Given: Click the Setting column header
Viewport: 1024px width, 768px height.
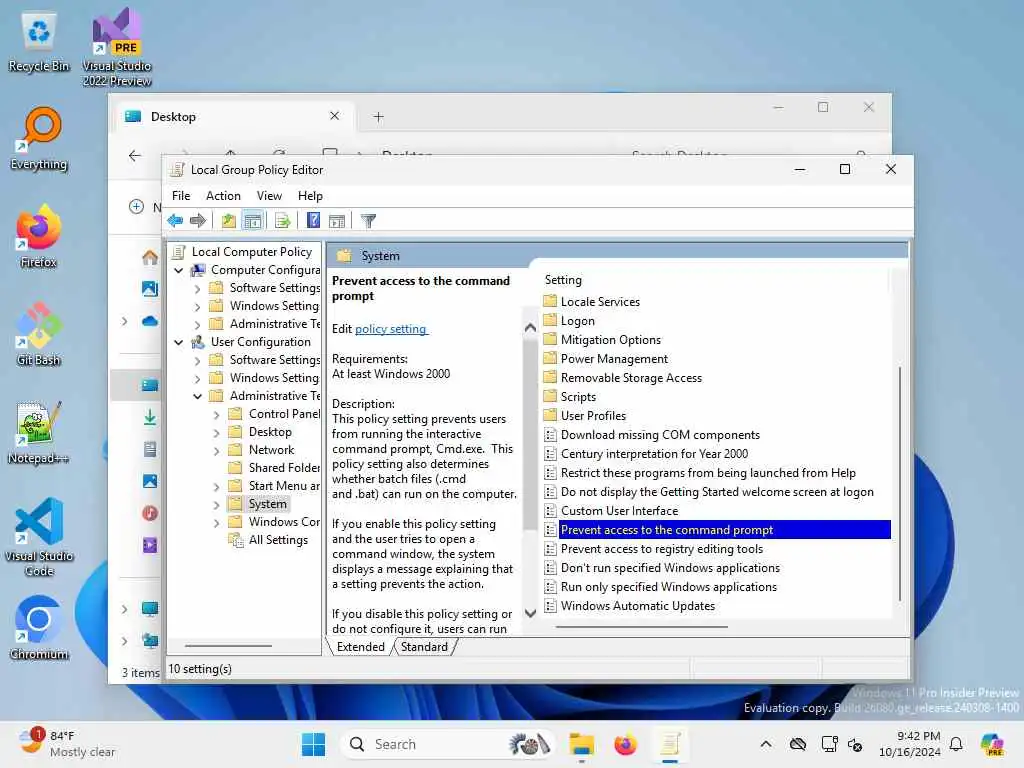Looking at the screenshot, I should pos(563,280).
